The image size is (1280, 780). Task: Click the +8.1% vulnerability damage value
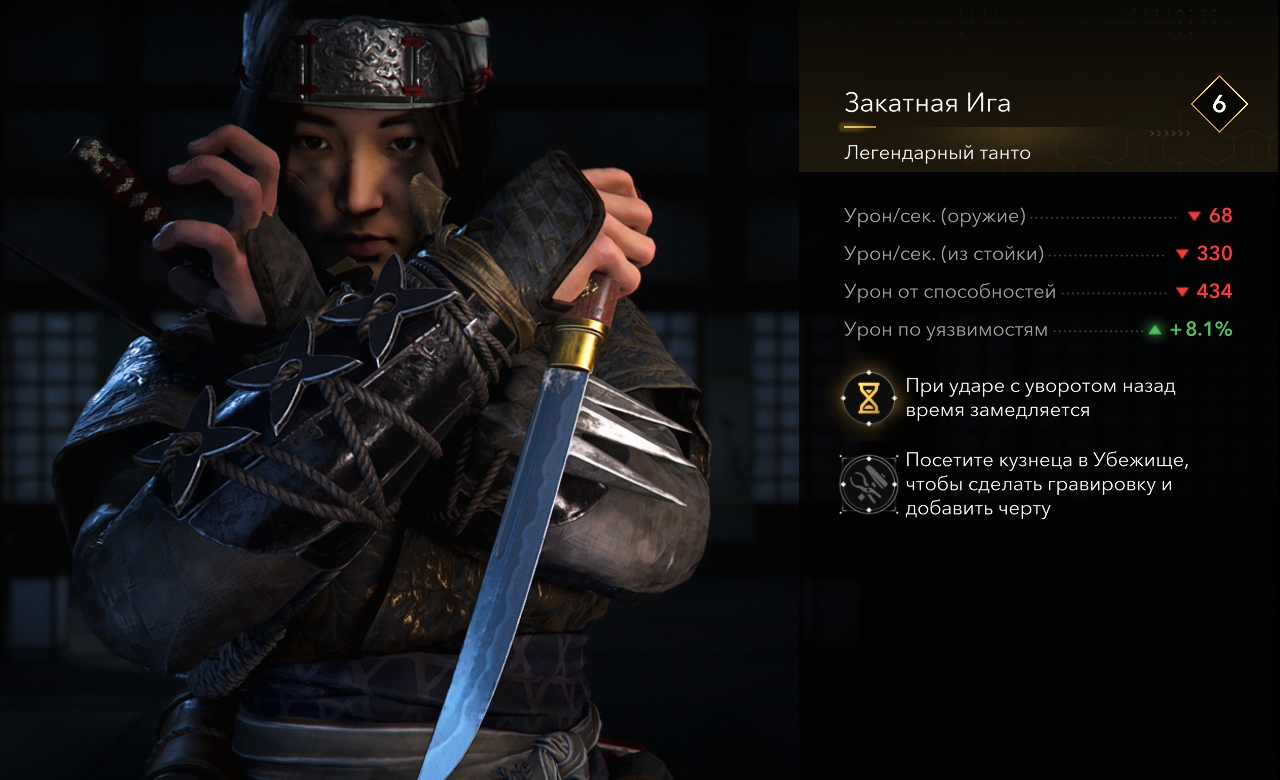1201,329
